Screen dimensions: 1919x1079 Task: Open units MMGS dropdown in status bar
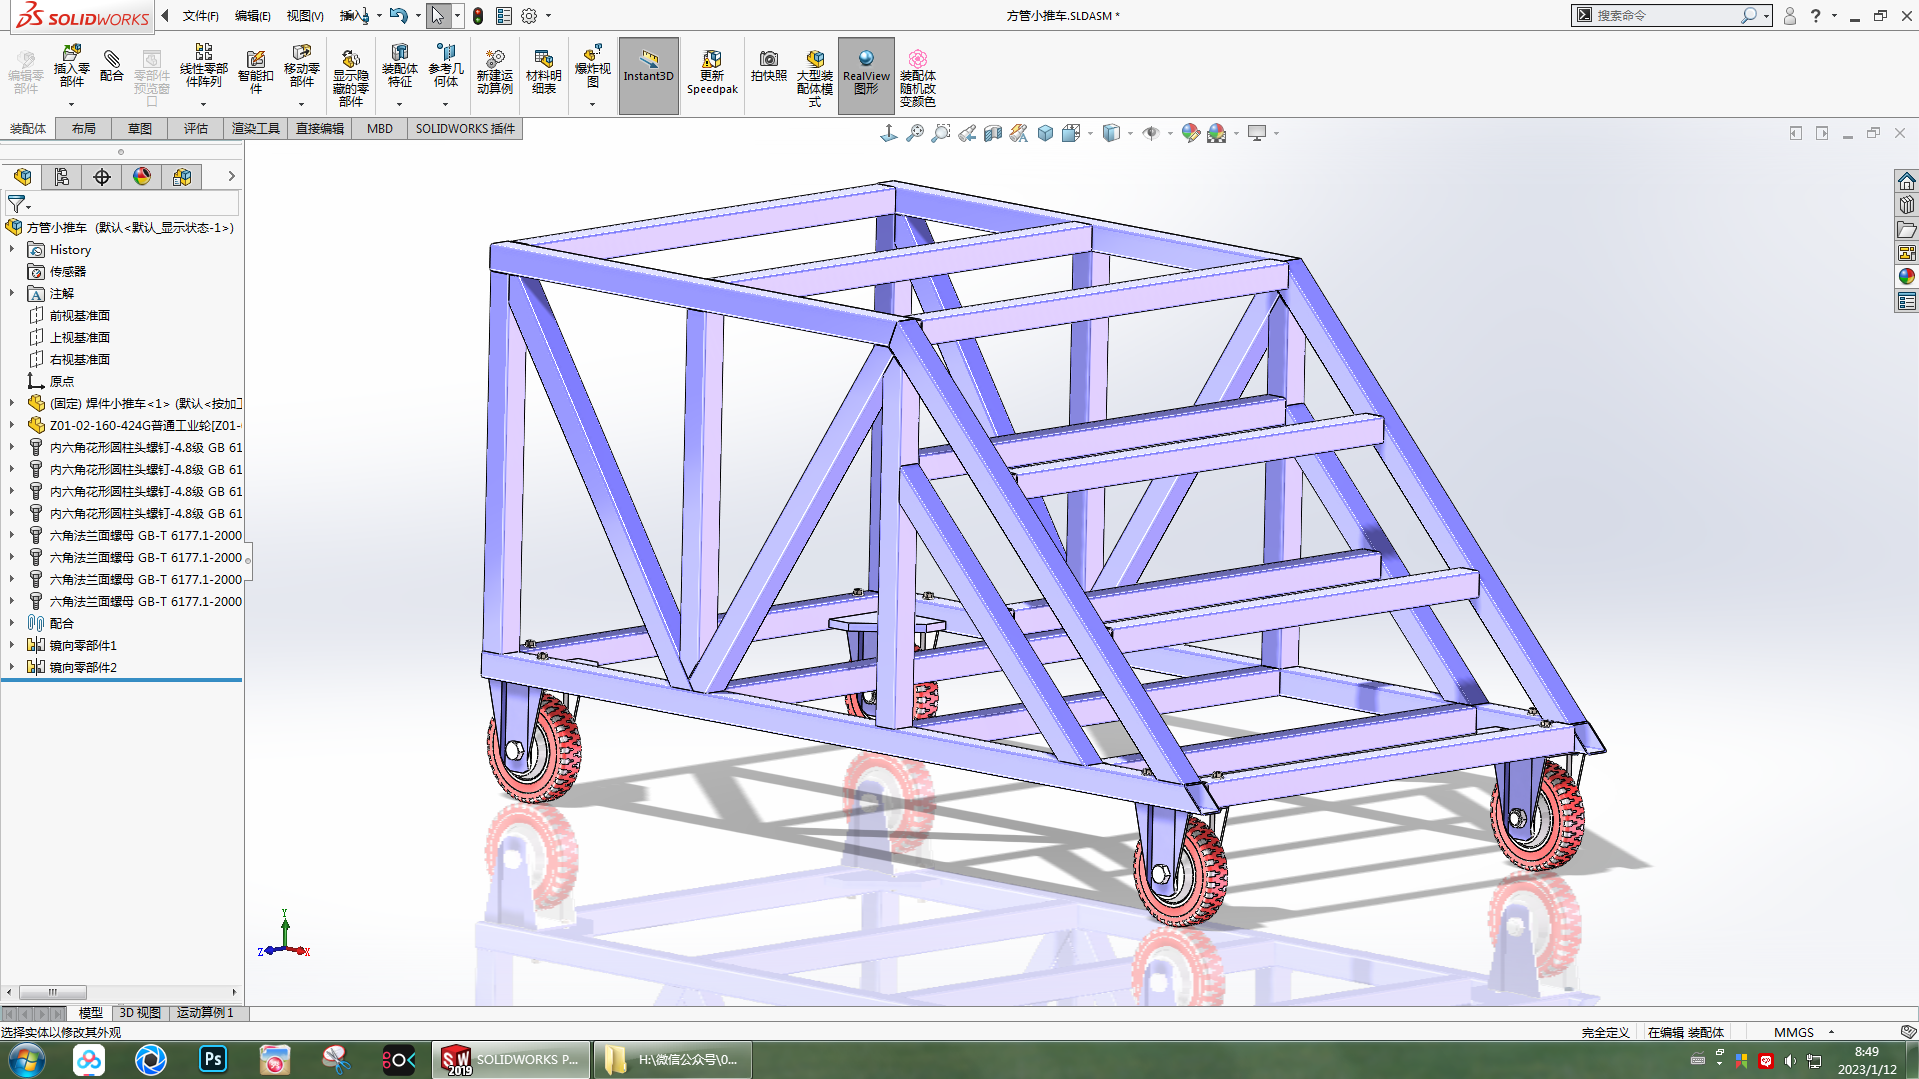pos(1831,1032)
